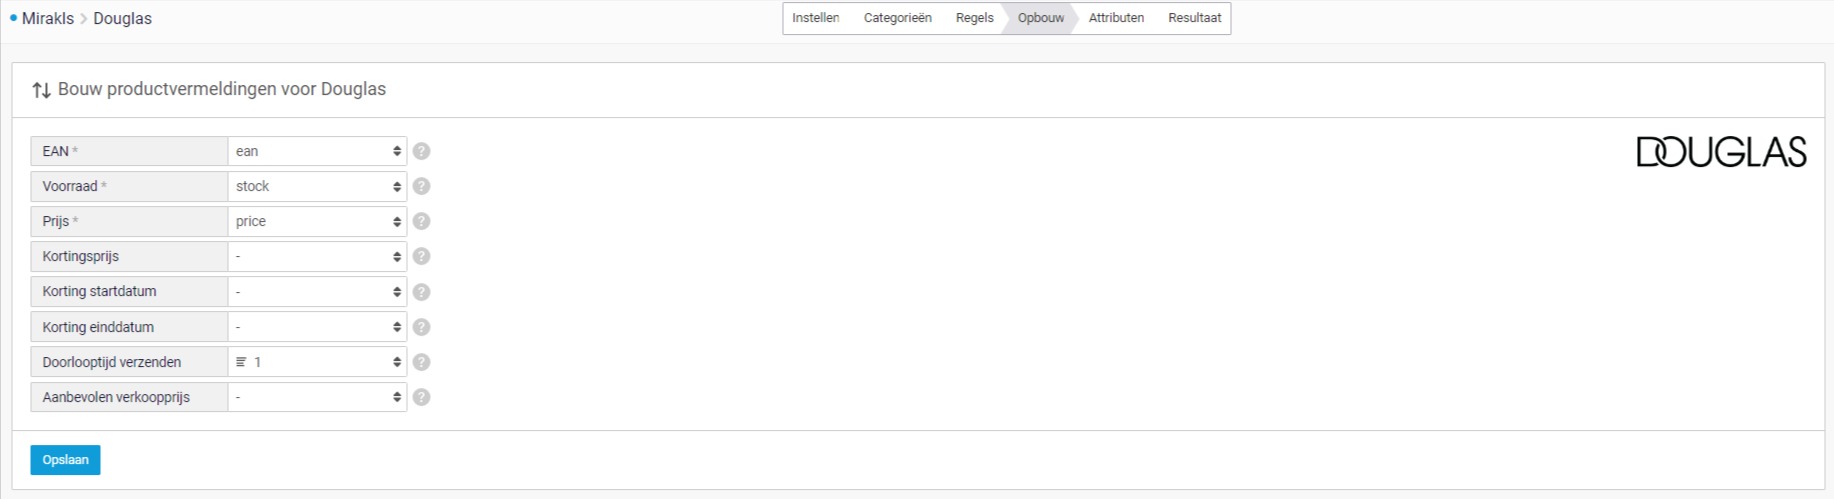
Task: Open help icon for Doorlooptijd verzenden
Action: tap(422, 362)
